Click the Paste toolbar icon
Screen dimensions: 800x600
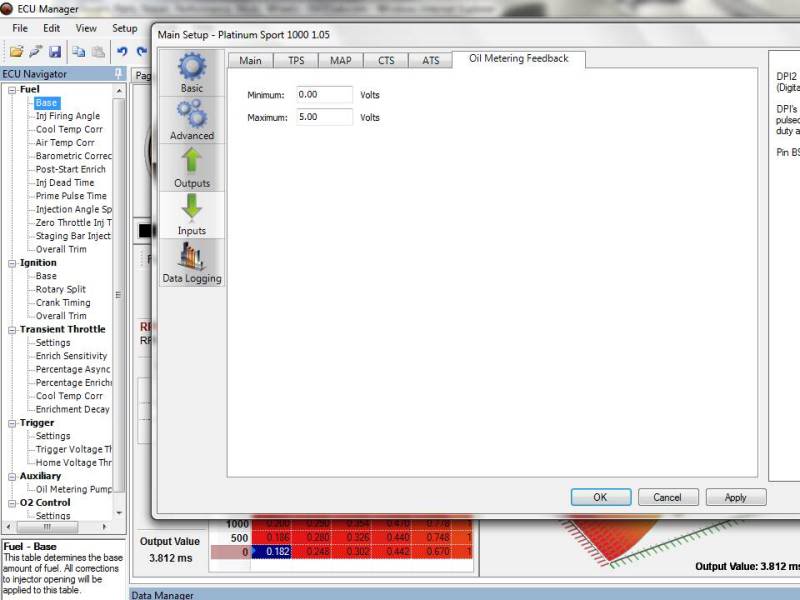point(98,52)
